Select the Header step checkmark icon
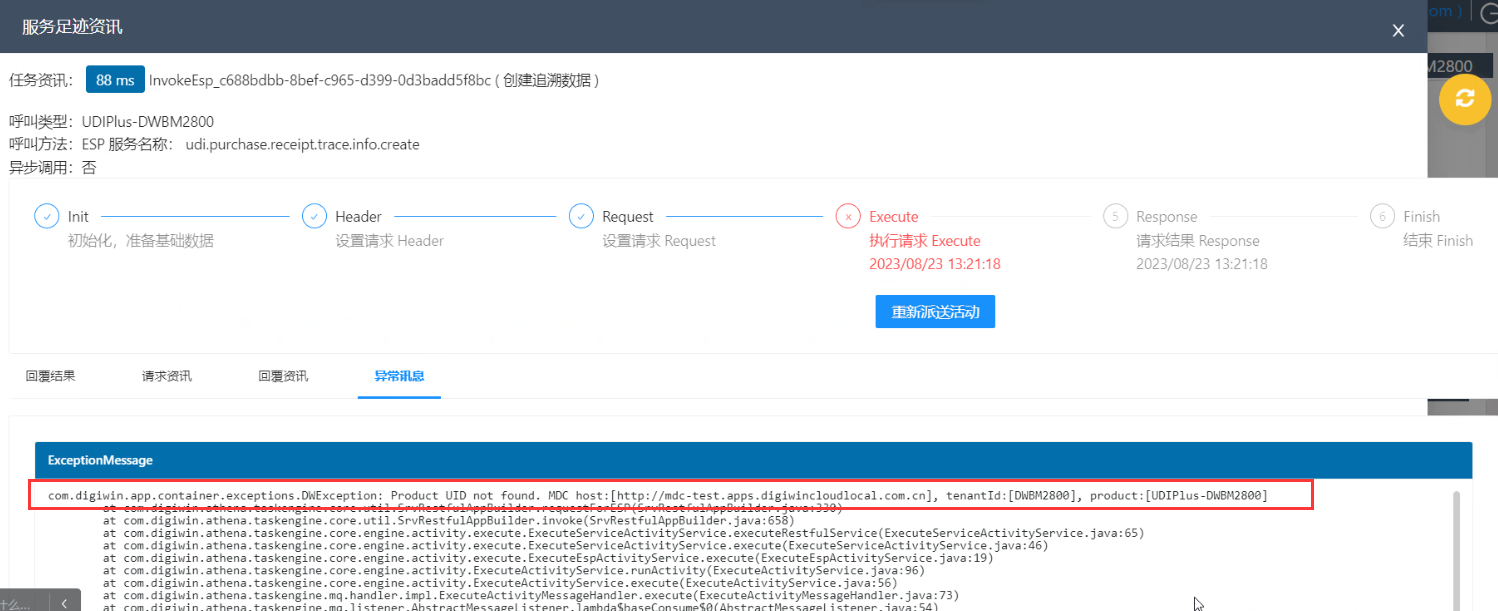 pos(314,216)
